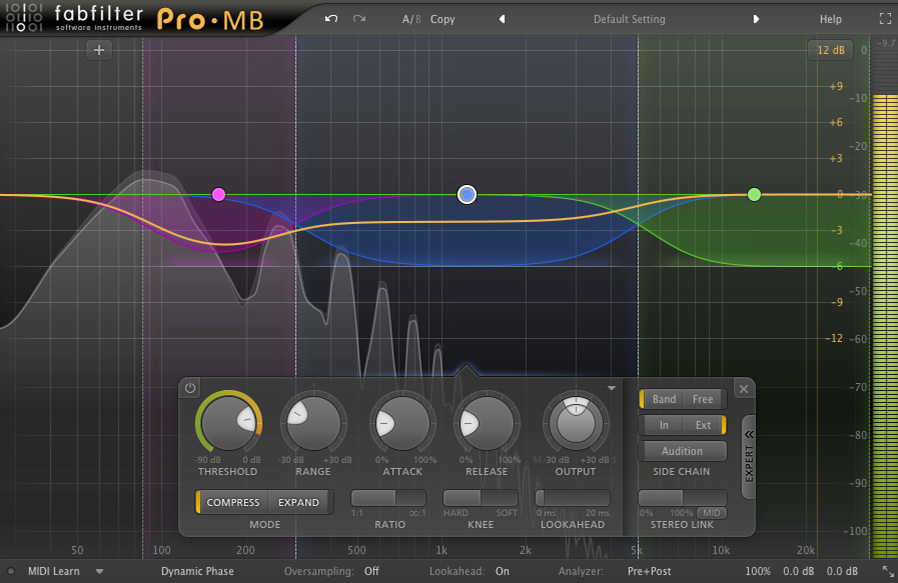Select Free side chain mode
898x583 pixels.
703,399
